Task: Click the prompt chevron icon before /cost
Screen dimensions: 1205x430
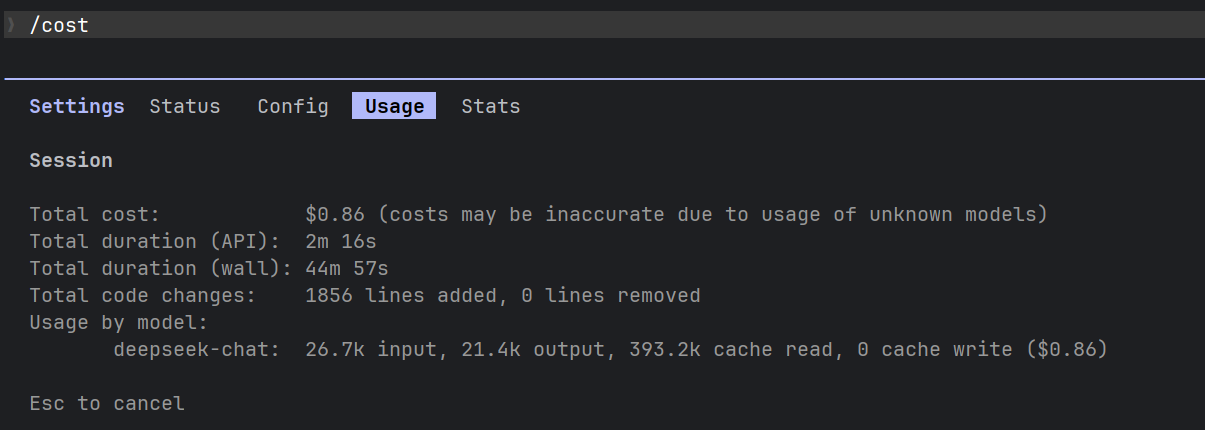Action: click(x=11, y=25)
